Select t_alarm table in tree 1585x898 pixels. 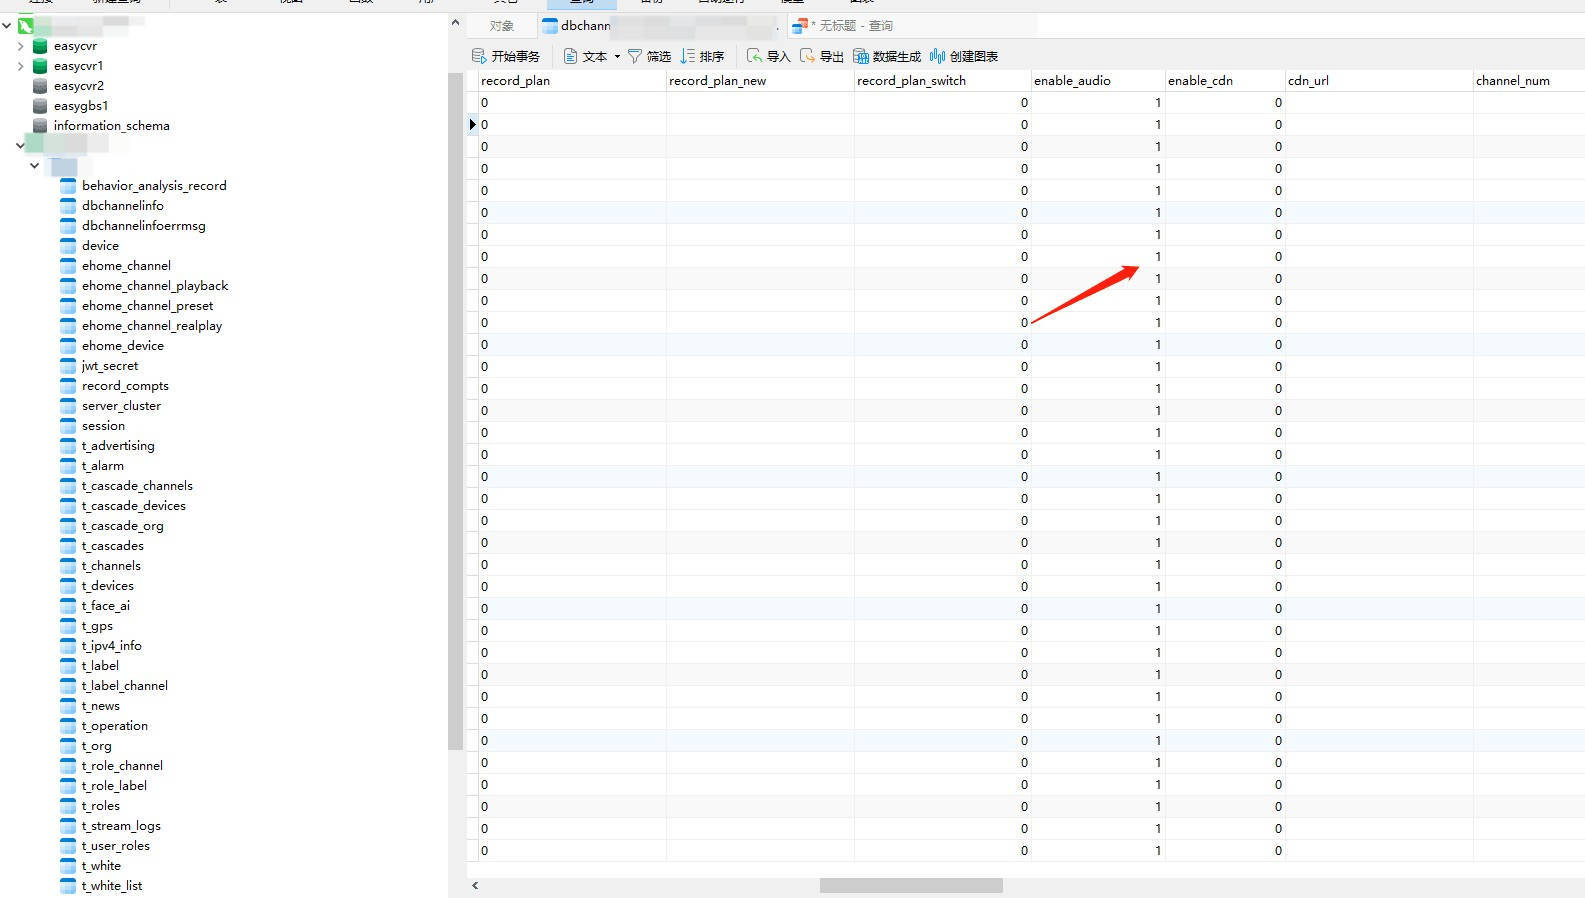pyautogui.click(x=103, y=466)
